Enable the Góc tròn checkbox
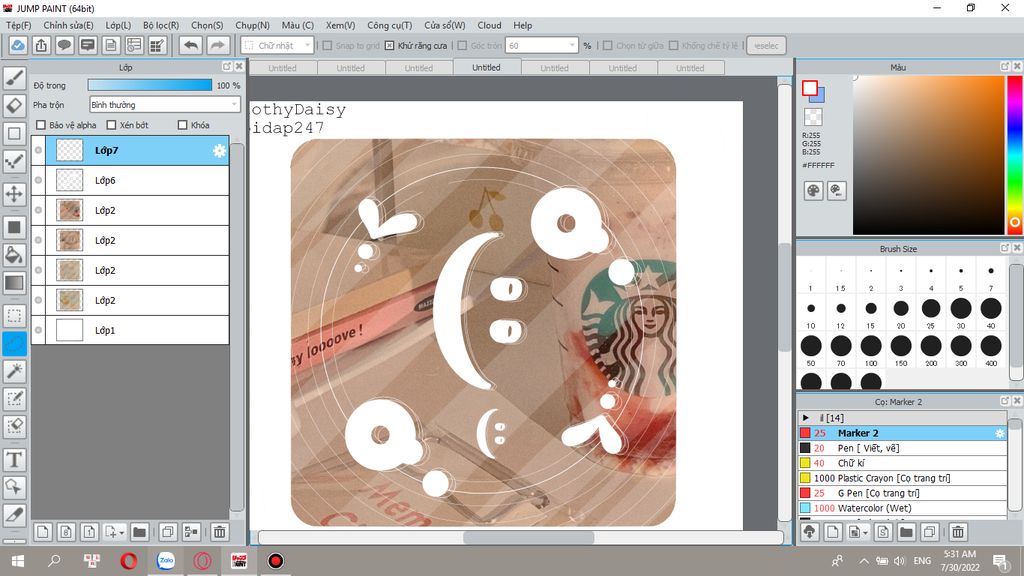Viewport: 1024px width, 576px height. (x=462, y=46)
